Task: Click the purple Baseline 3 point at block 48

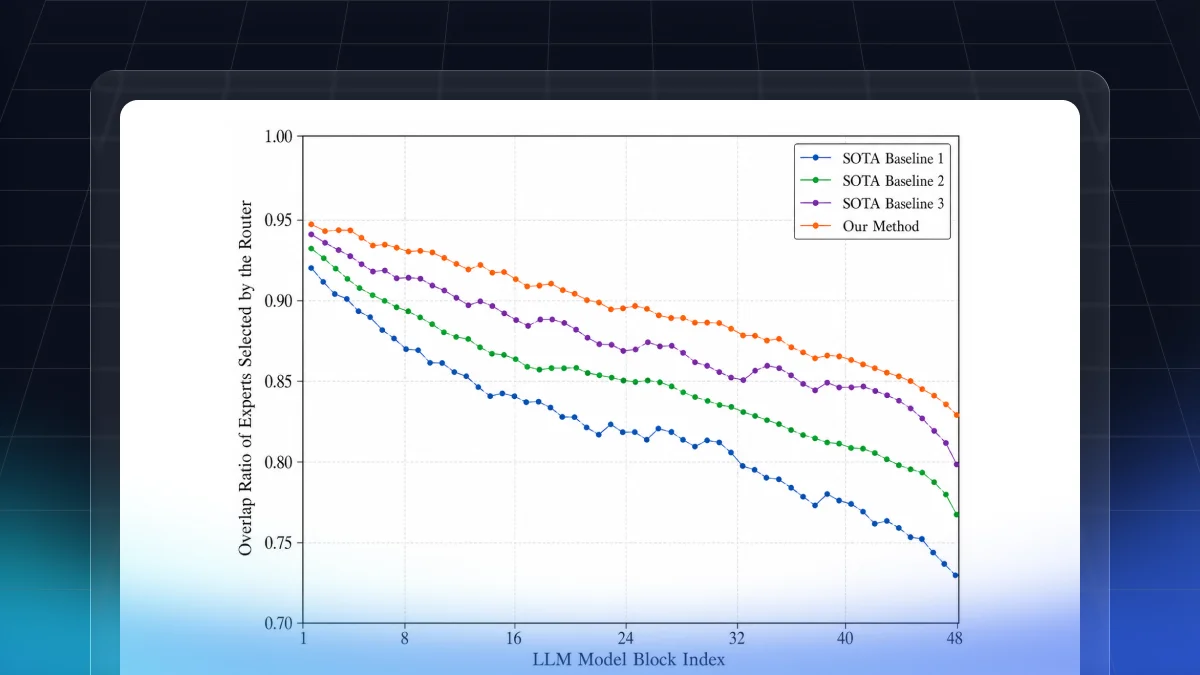Action: tap(956, 464)
